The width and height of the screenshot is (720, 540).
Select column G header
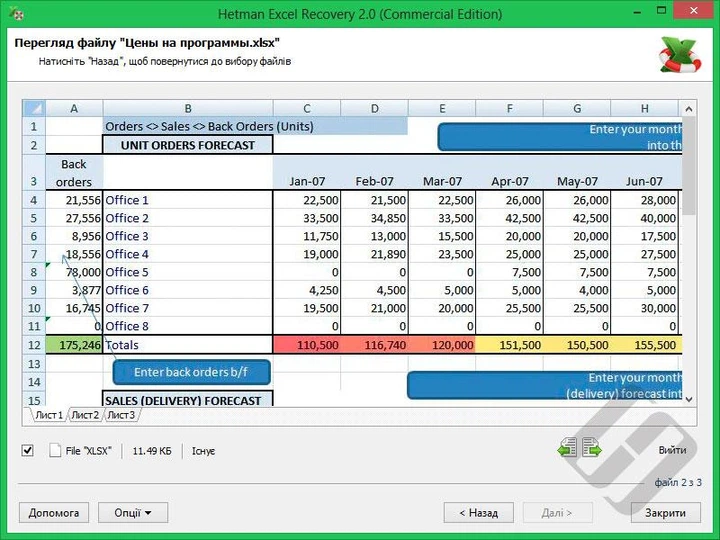(577, 108)
